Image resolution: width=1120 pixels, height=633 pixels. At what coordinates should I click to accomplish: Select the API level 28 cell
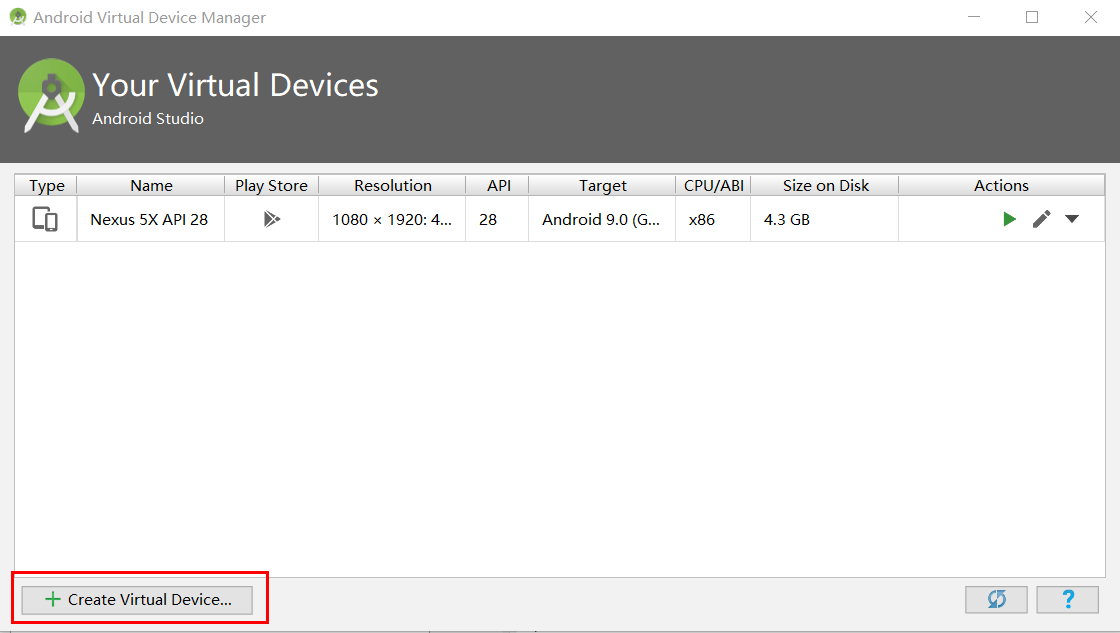[498, 219]
